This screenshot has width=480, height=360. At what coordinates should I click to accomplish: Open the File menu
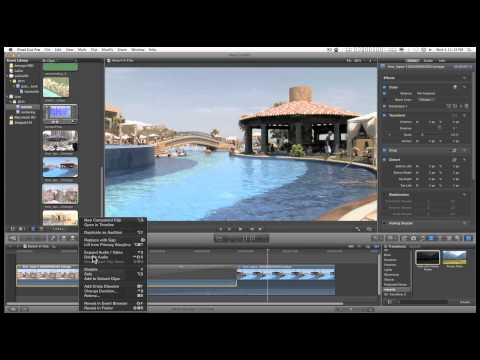(47, 50)
